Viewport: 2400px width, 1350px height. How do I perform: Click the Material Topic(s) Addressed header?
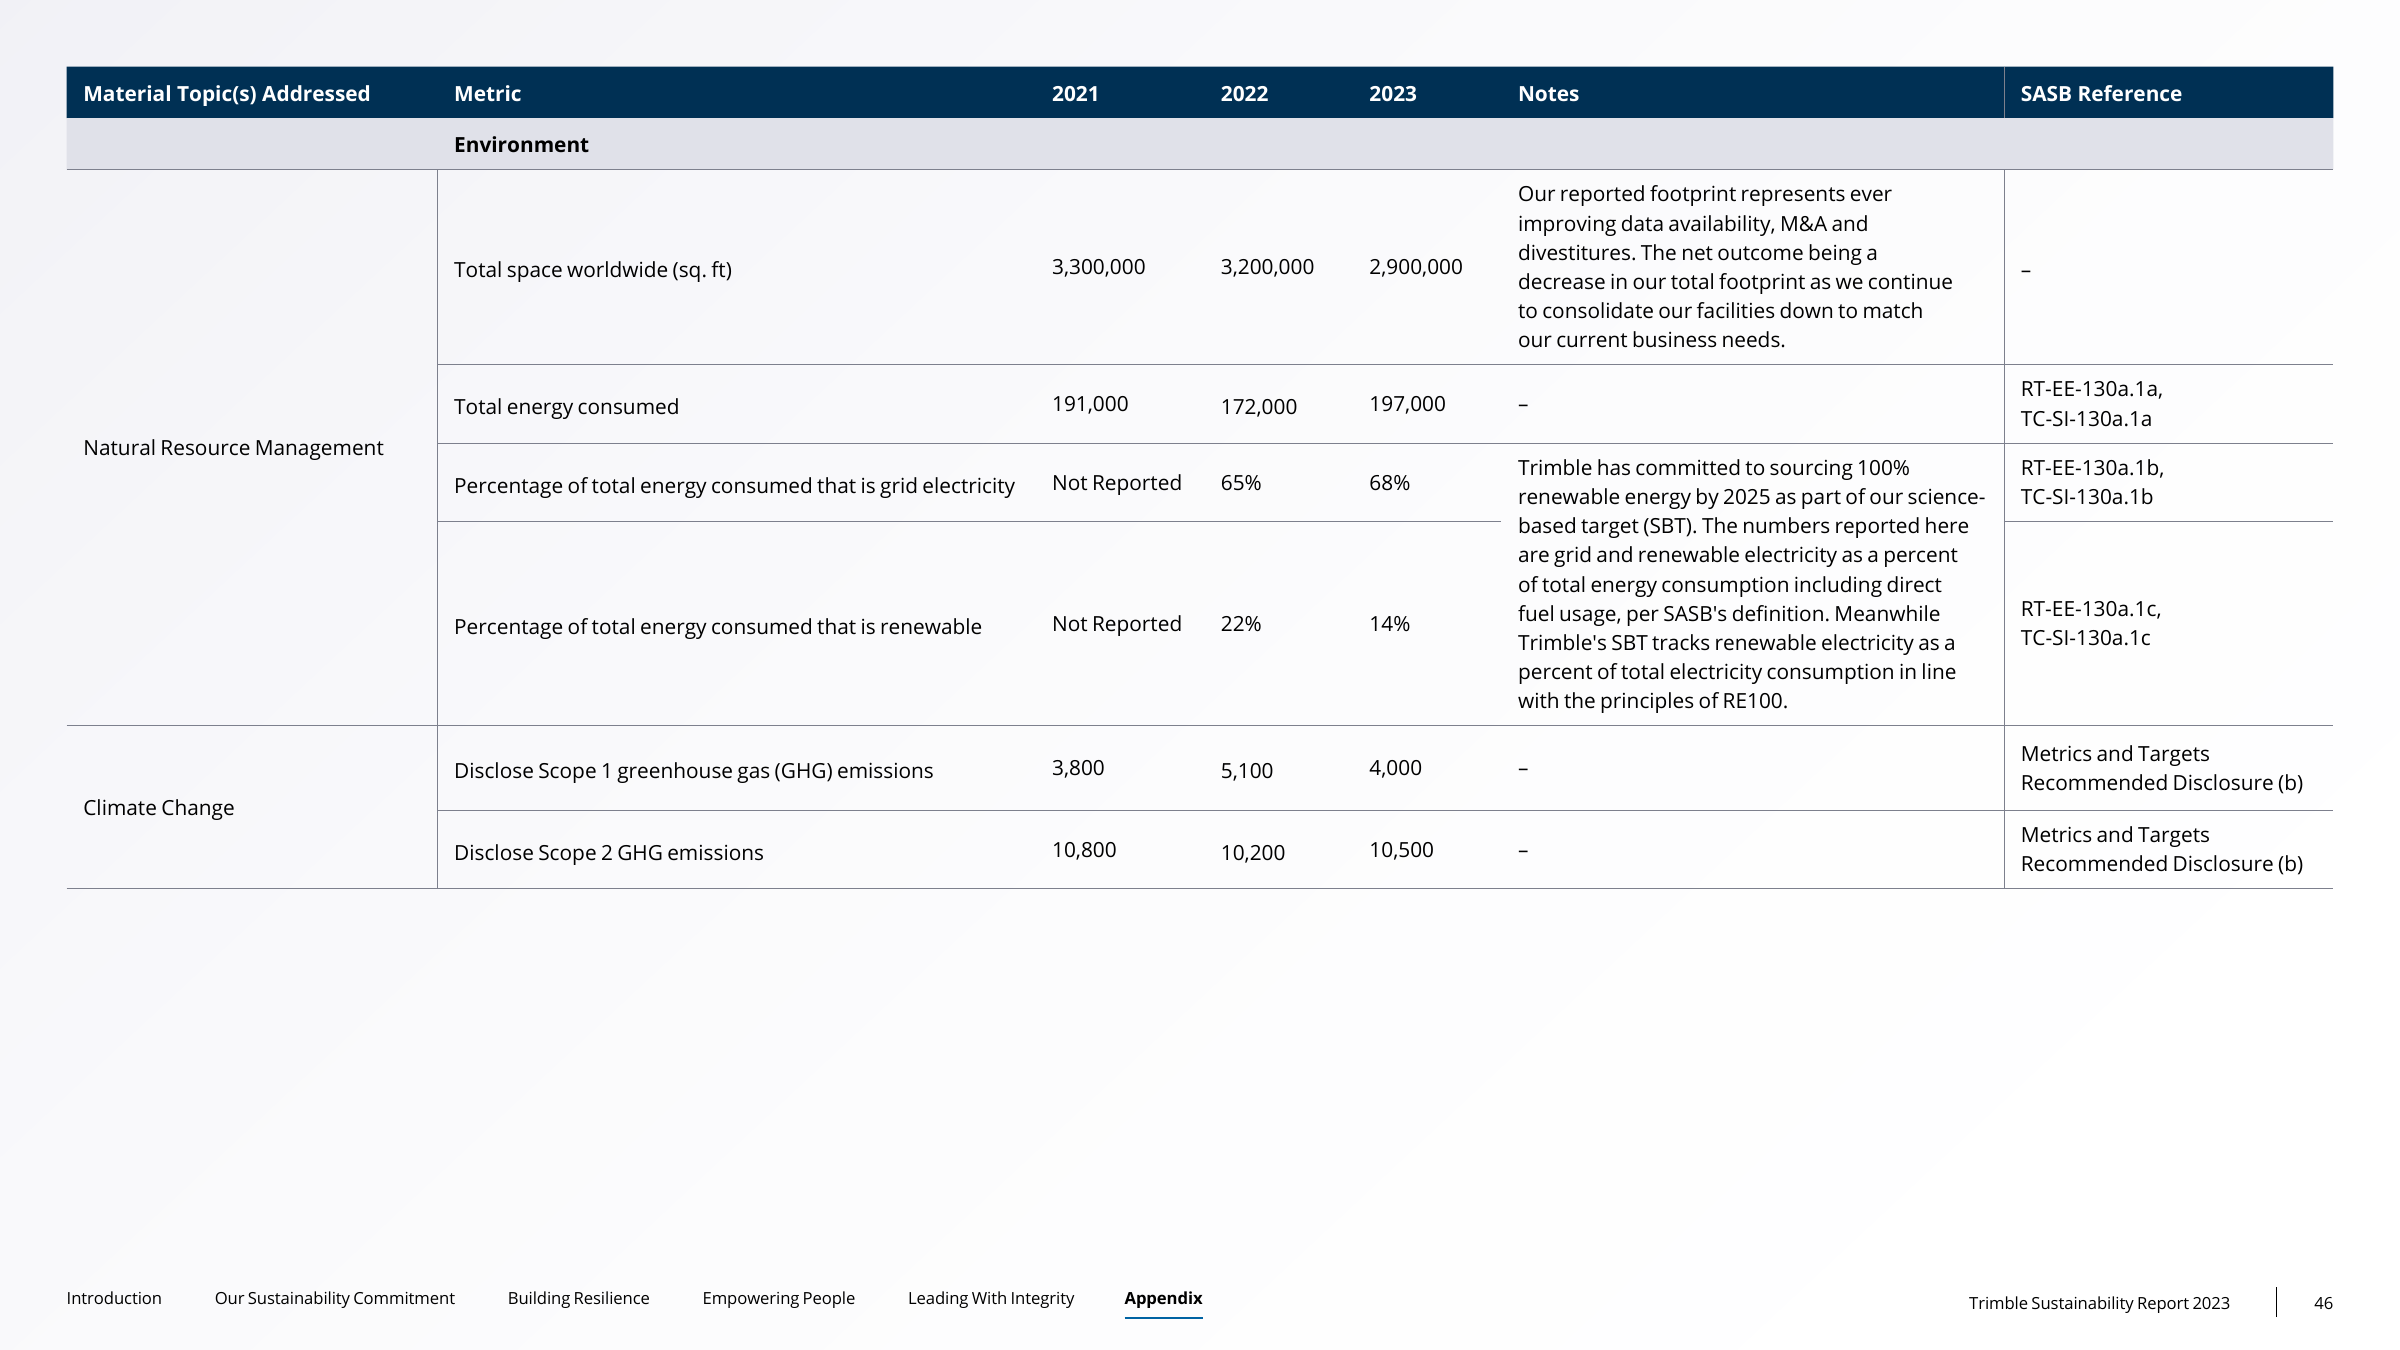pos(226,93)
